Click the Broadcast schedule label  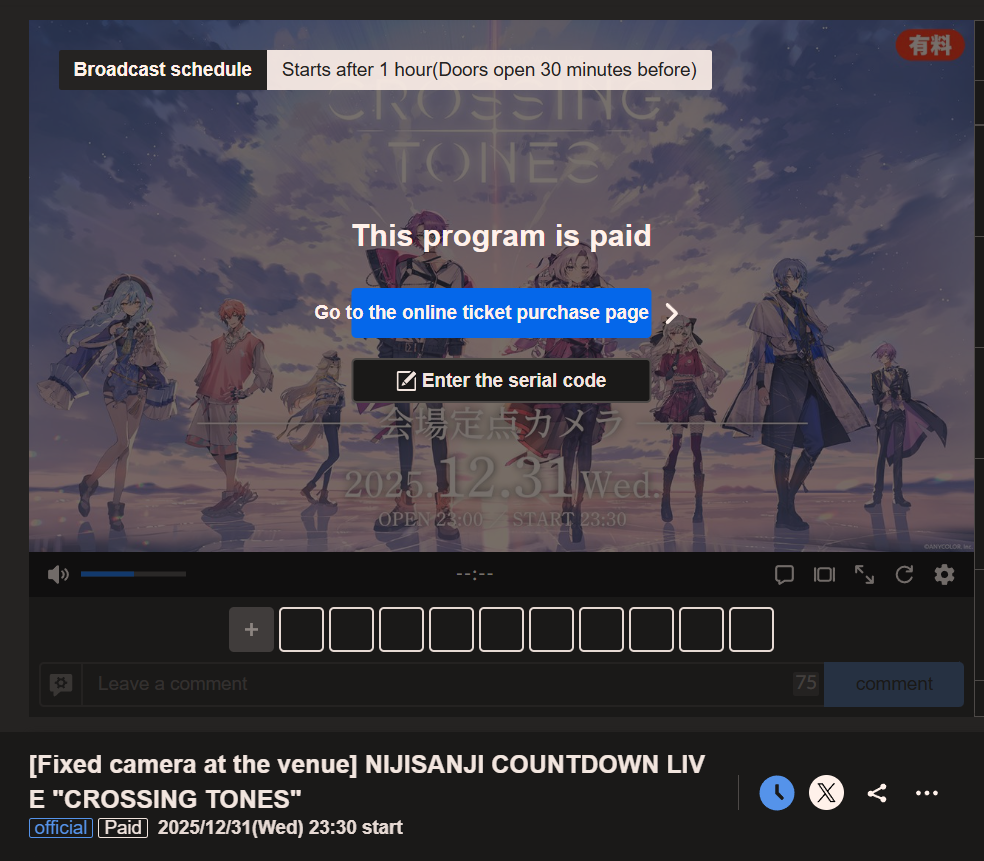tap(163, 70)
